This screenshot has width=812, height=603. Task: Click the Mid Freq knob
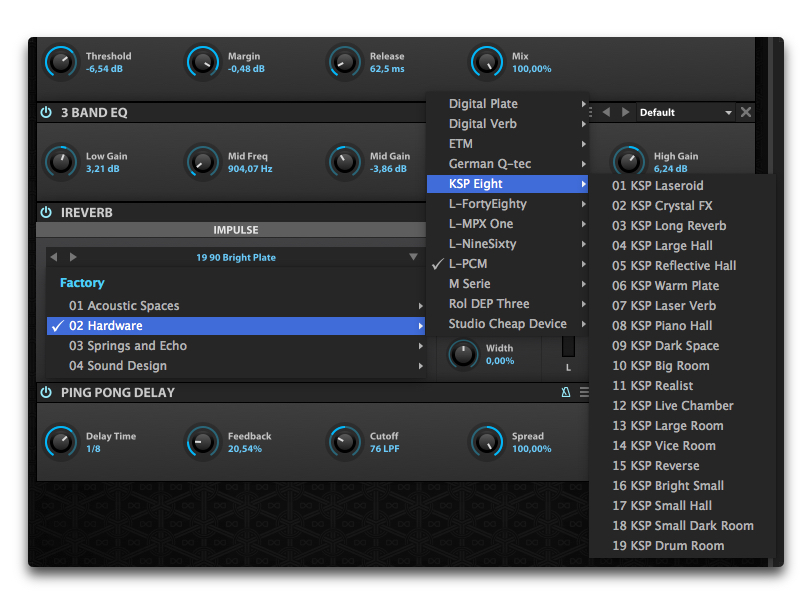[203, 162]
